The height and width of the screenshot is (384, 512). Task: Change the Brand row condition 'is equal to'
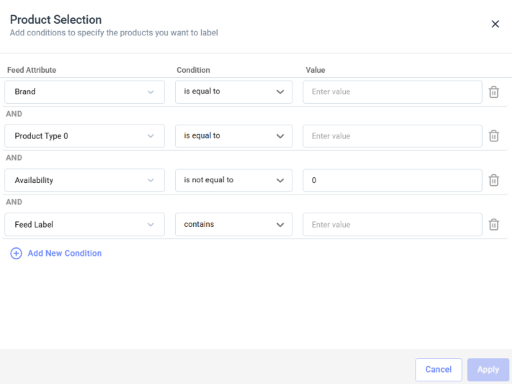[x=234, y=92]
